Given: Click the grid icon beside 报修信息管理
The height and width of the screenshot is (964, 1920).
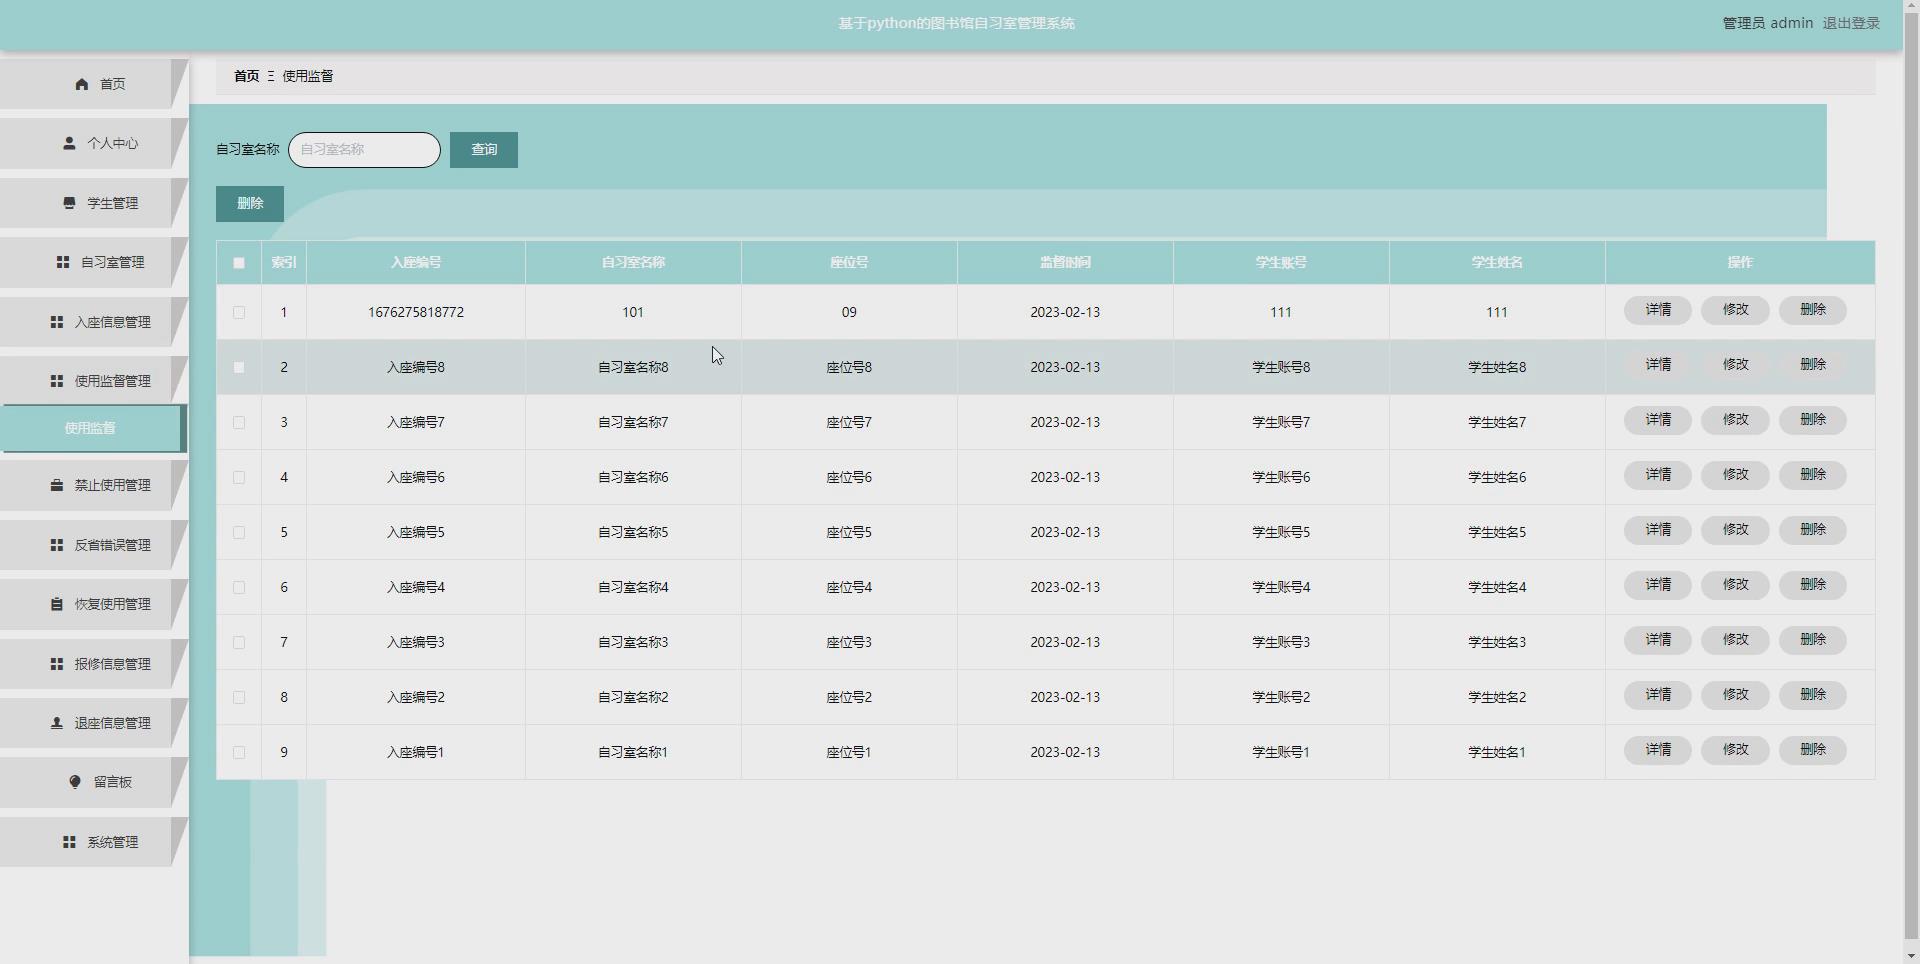Looking at the screenshot, I should 57,664.
